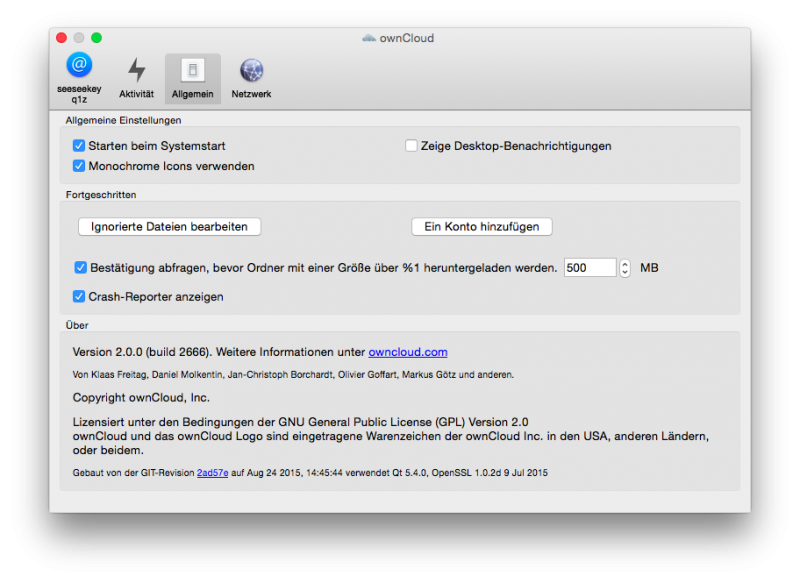Disable Monochrome Icons verwenden
800x583 pixels.
click(79, 166)
